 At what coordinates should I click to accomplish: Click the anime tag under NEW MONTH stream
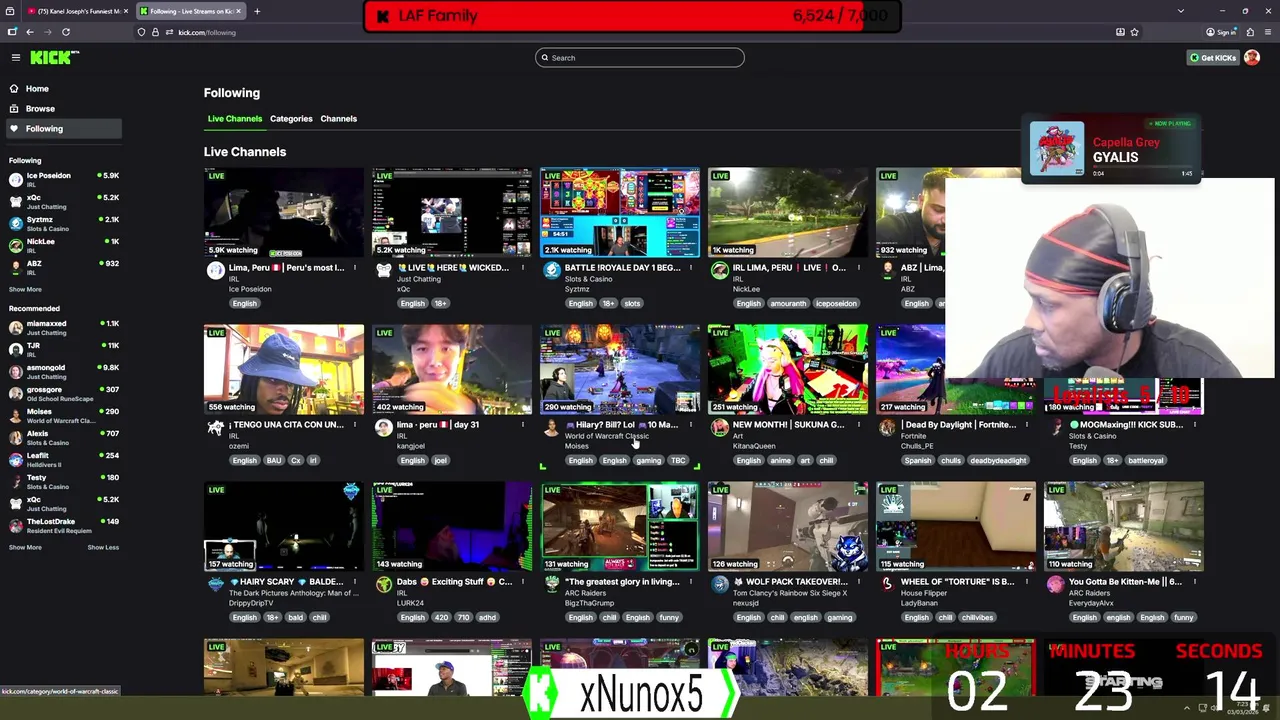[781, 461]
